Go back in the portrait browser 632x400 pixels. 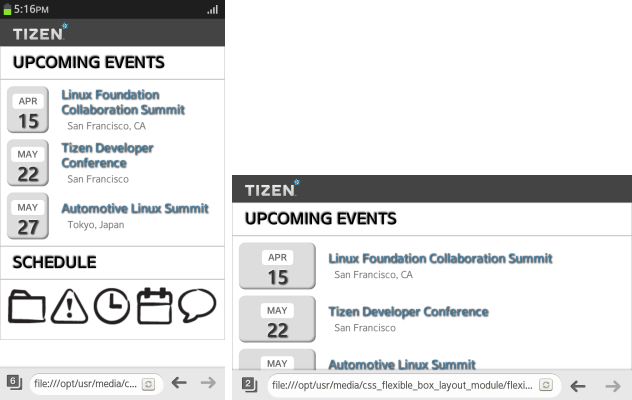(x=179, y=382)
